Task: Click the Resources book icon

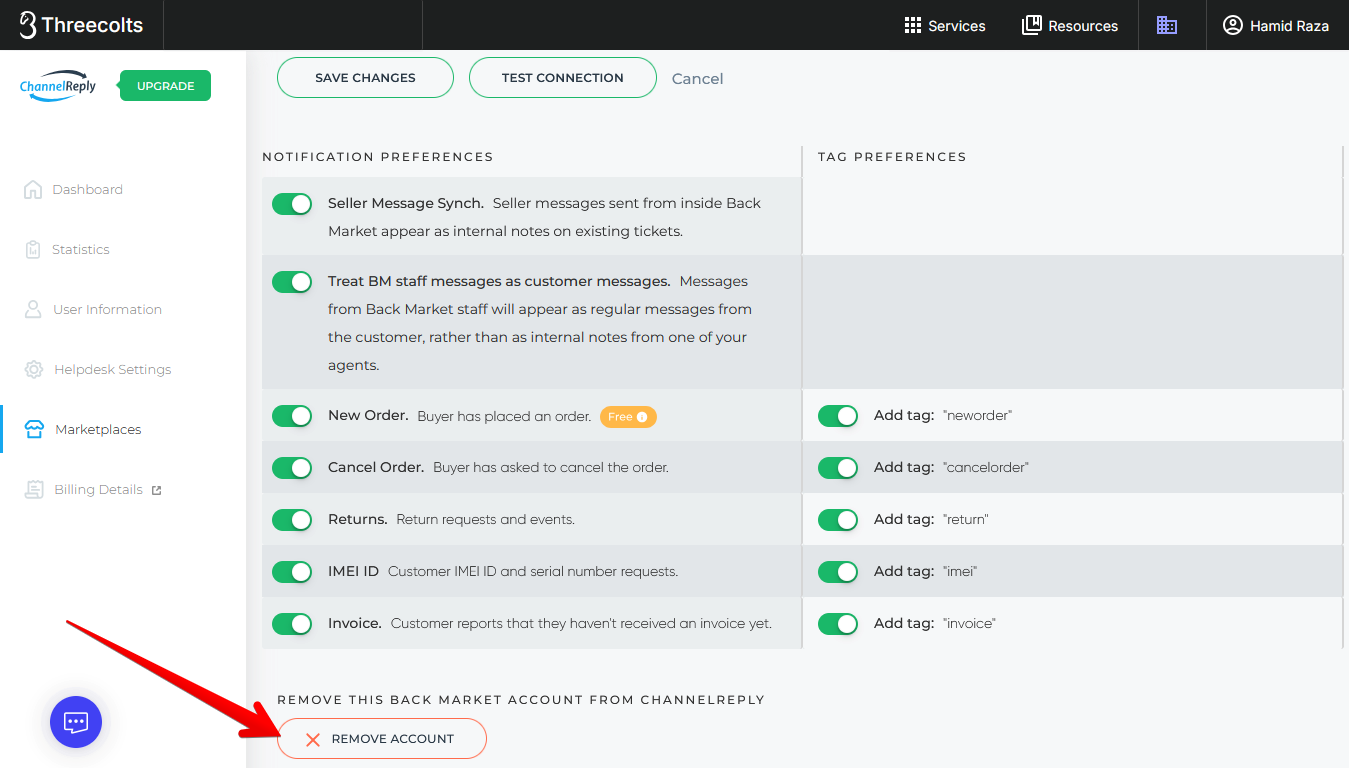Action: (x=1031, y=25)
